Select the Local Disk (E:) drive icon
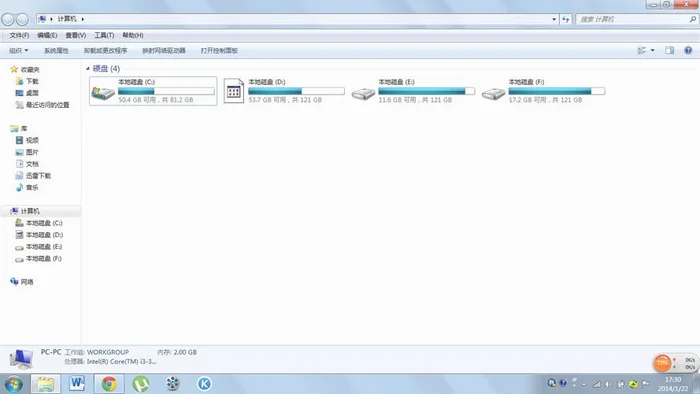Viewport: 700px width, 394px height. (x=363, y=94)
